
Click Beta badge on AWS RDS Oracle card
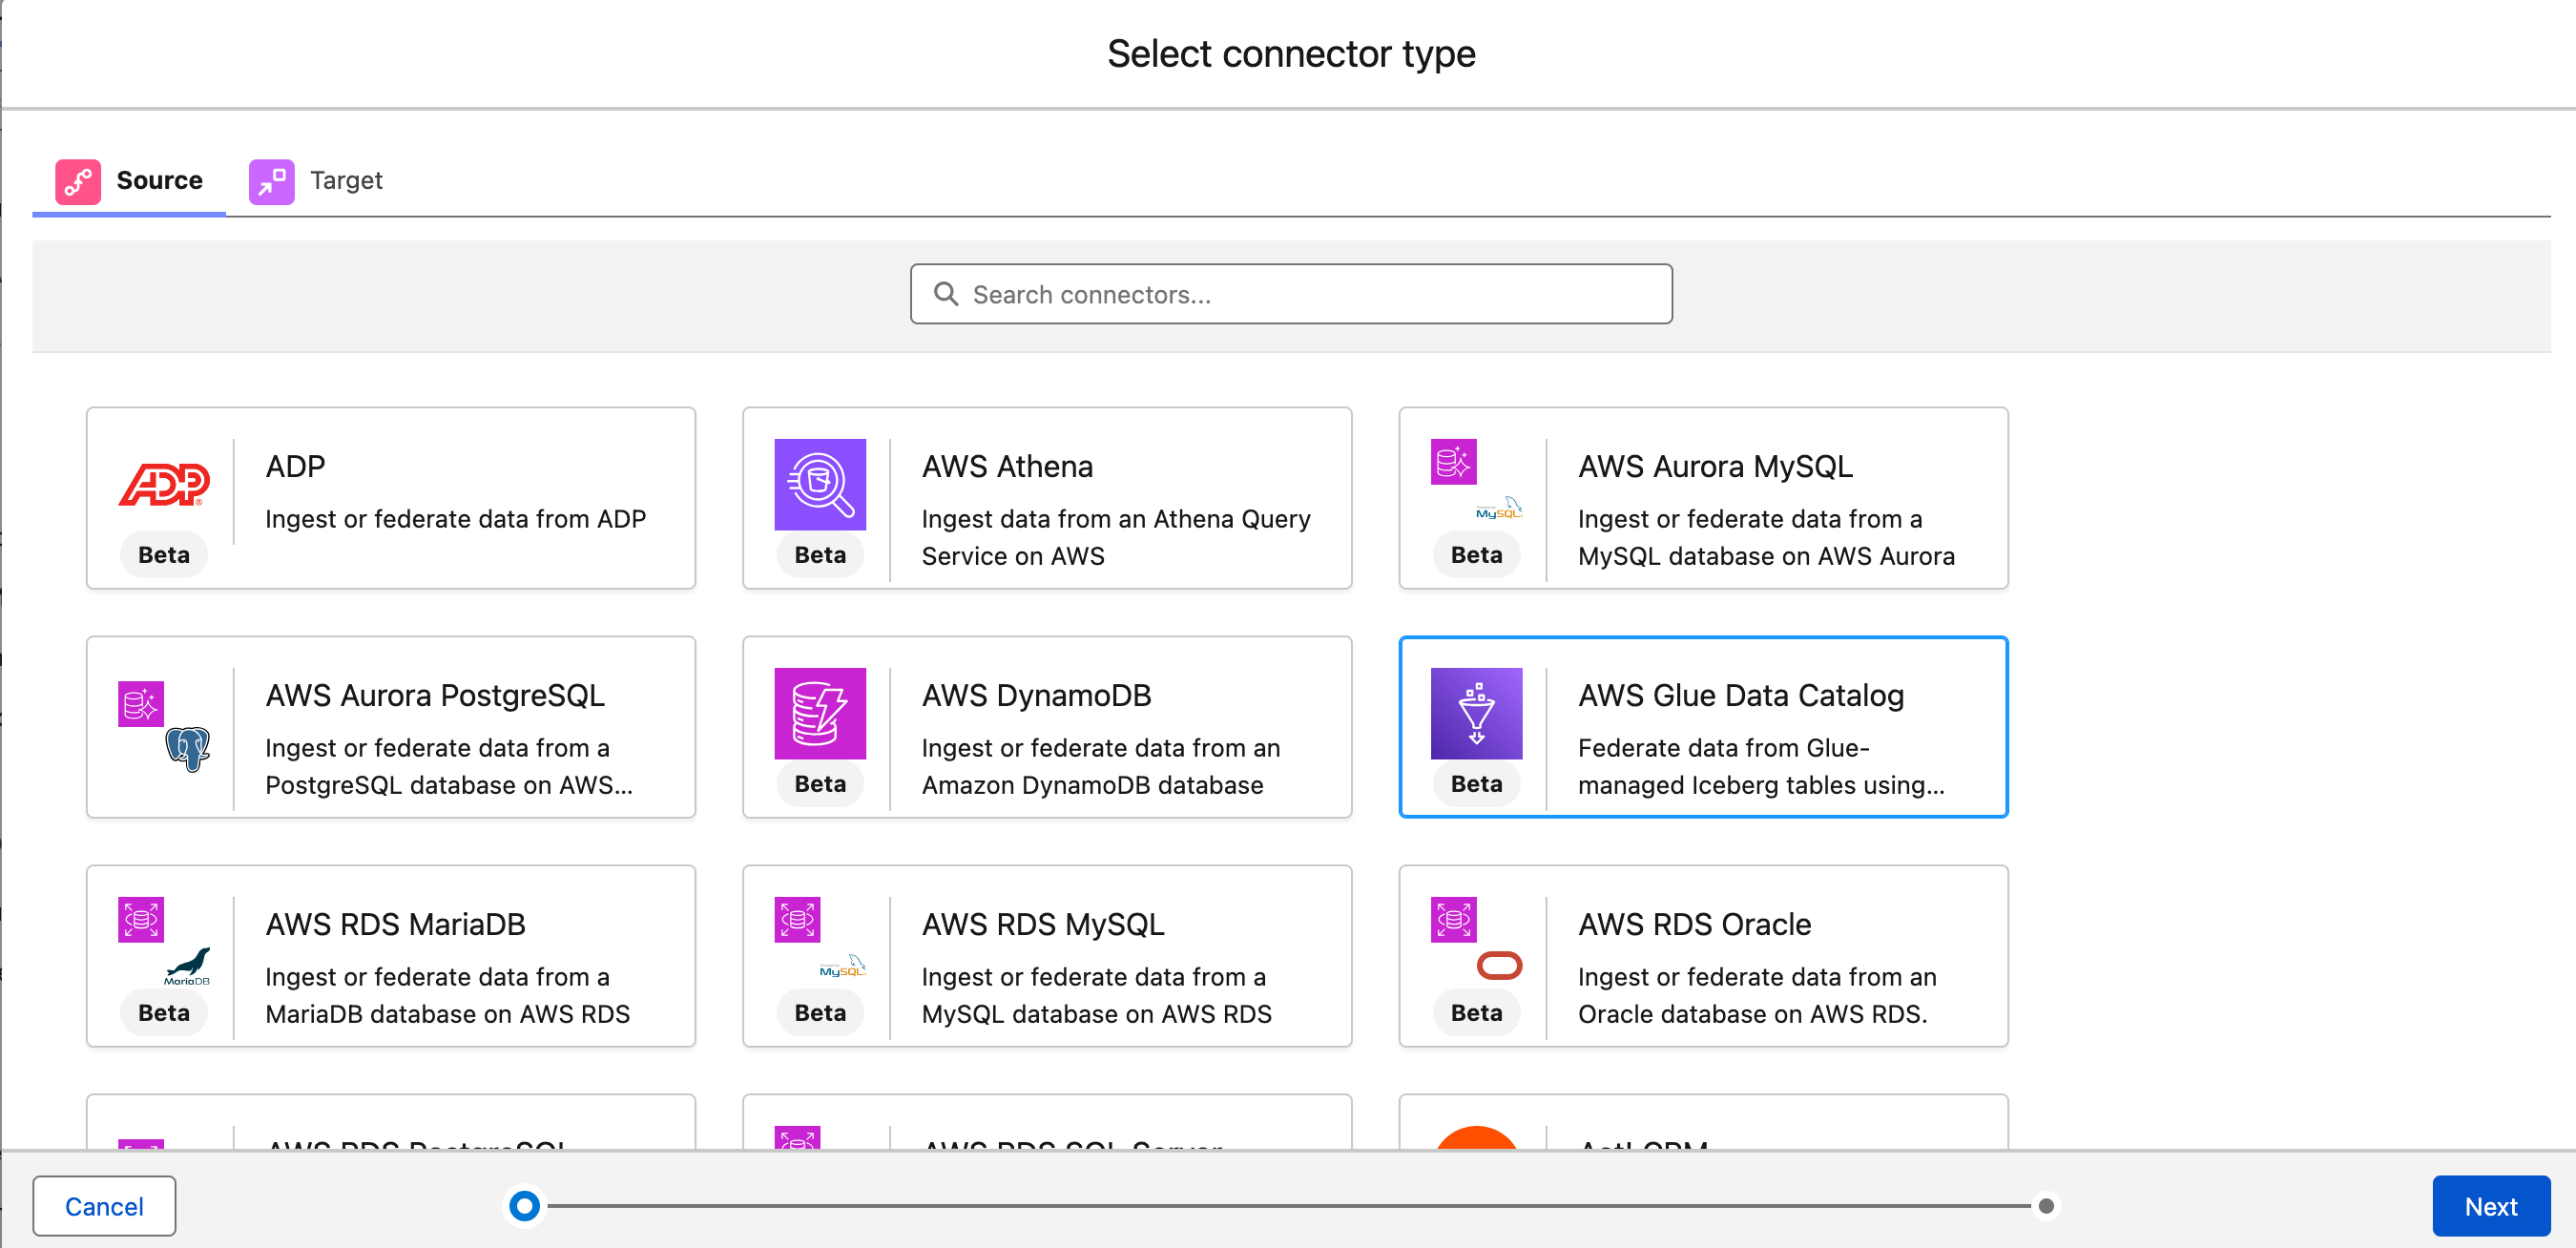[1476, 1013]
